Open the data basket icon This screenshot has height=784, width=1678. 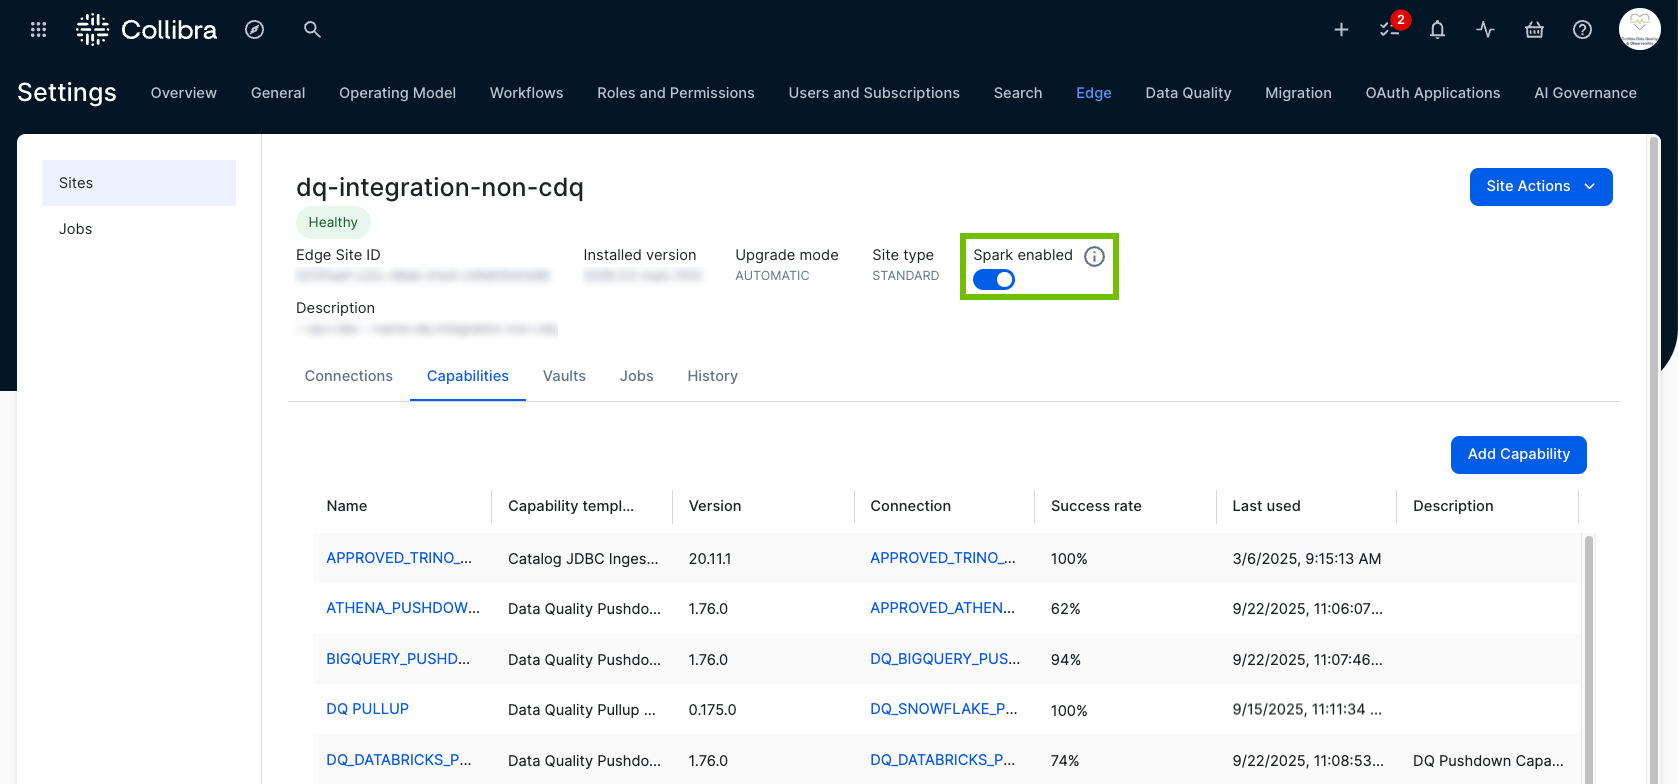pos(1534,30)
